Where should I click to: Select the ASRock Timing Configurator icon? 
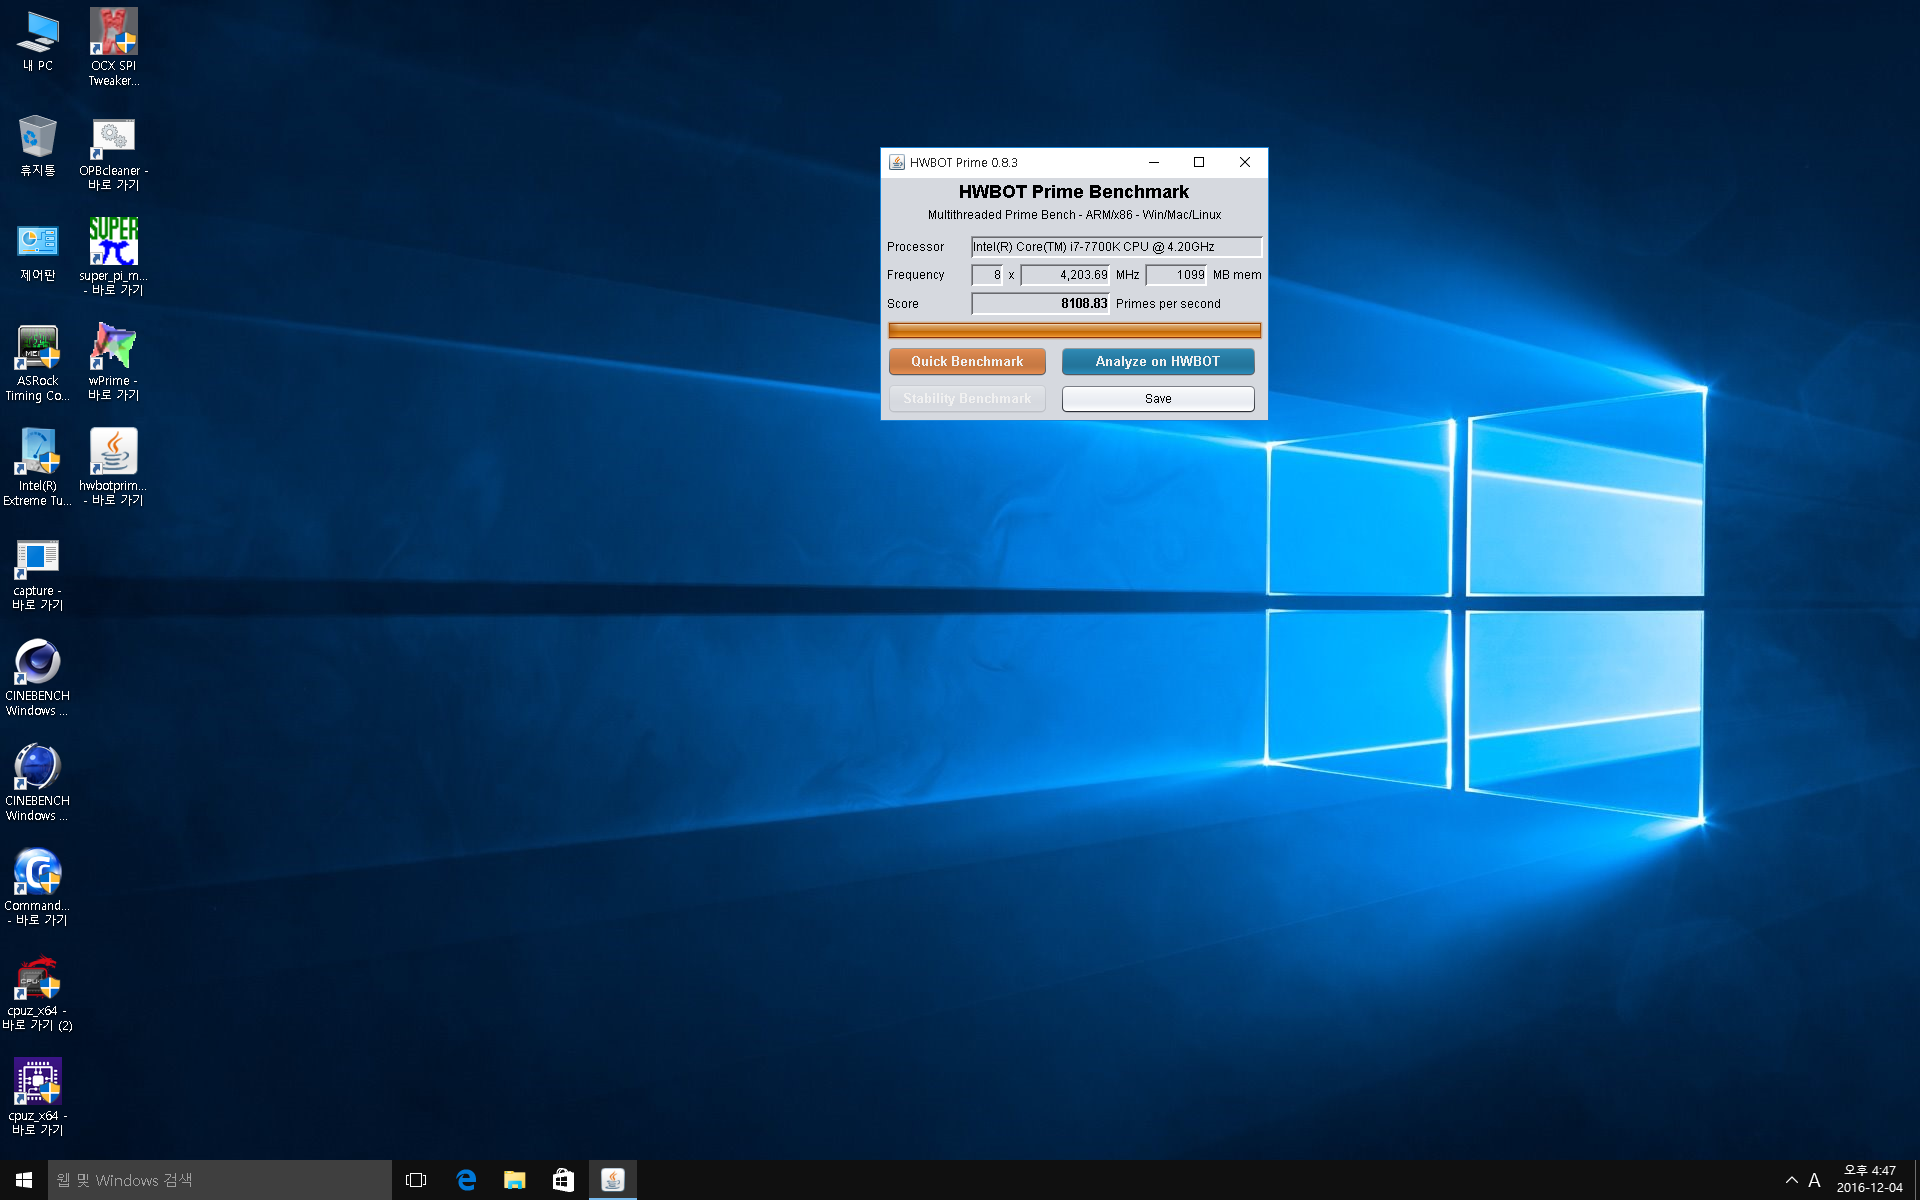(x=38, y=363)
